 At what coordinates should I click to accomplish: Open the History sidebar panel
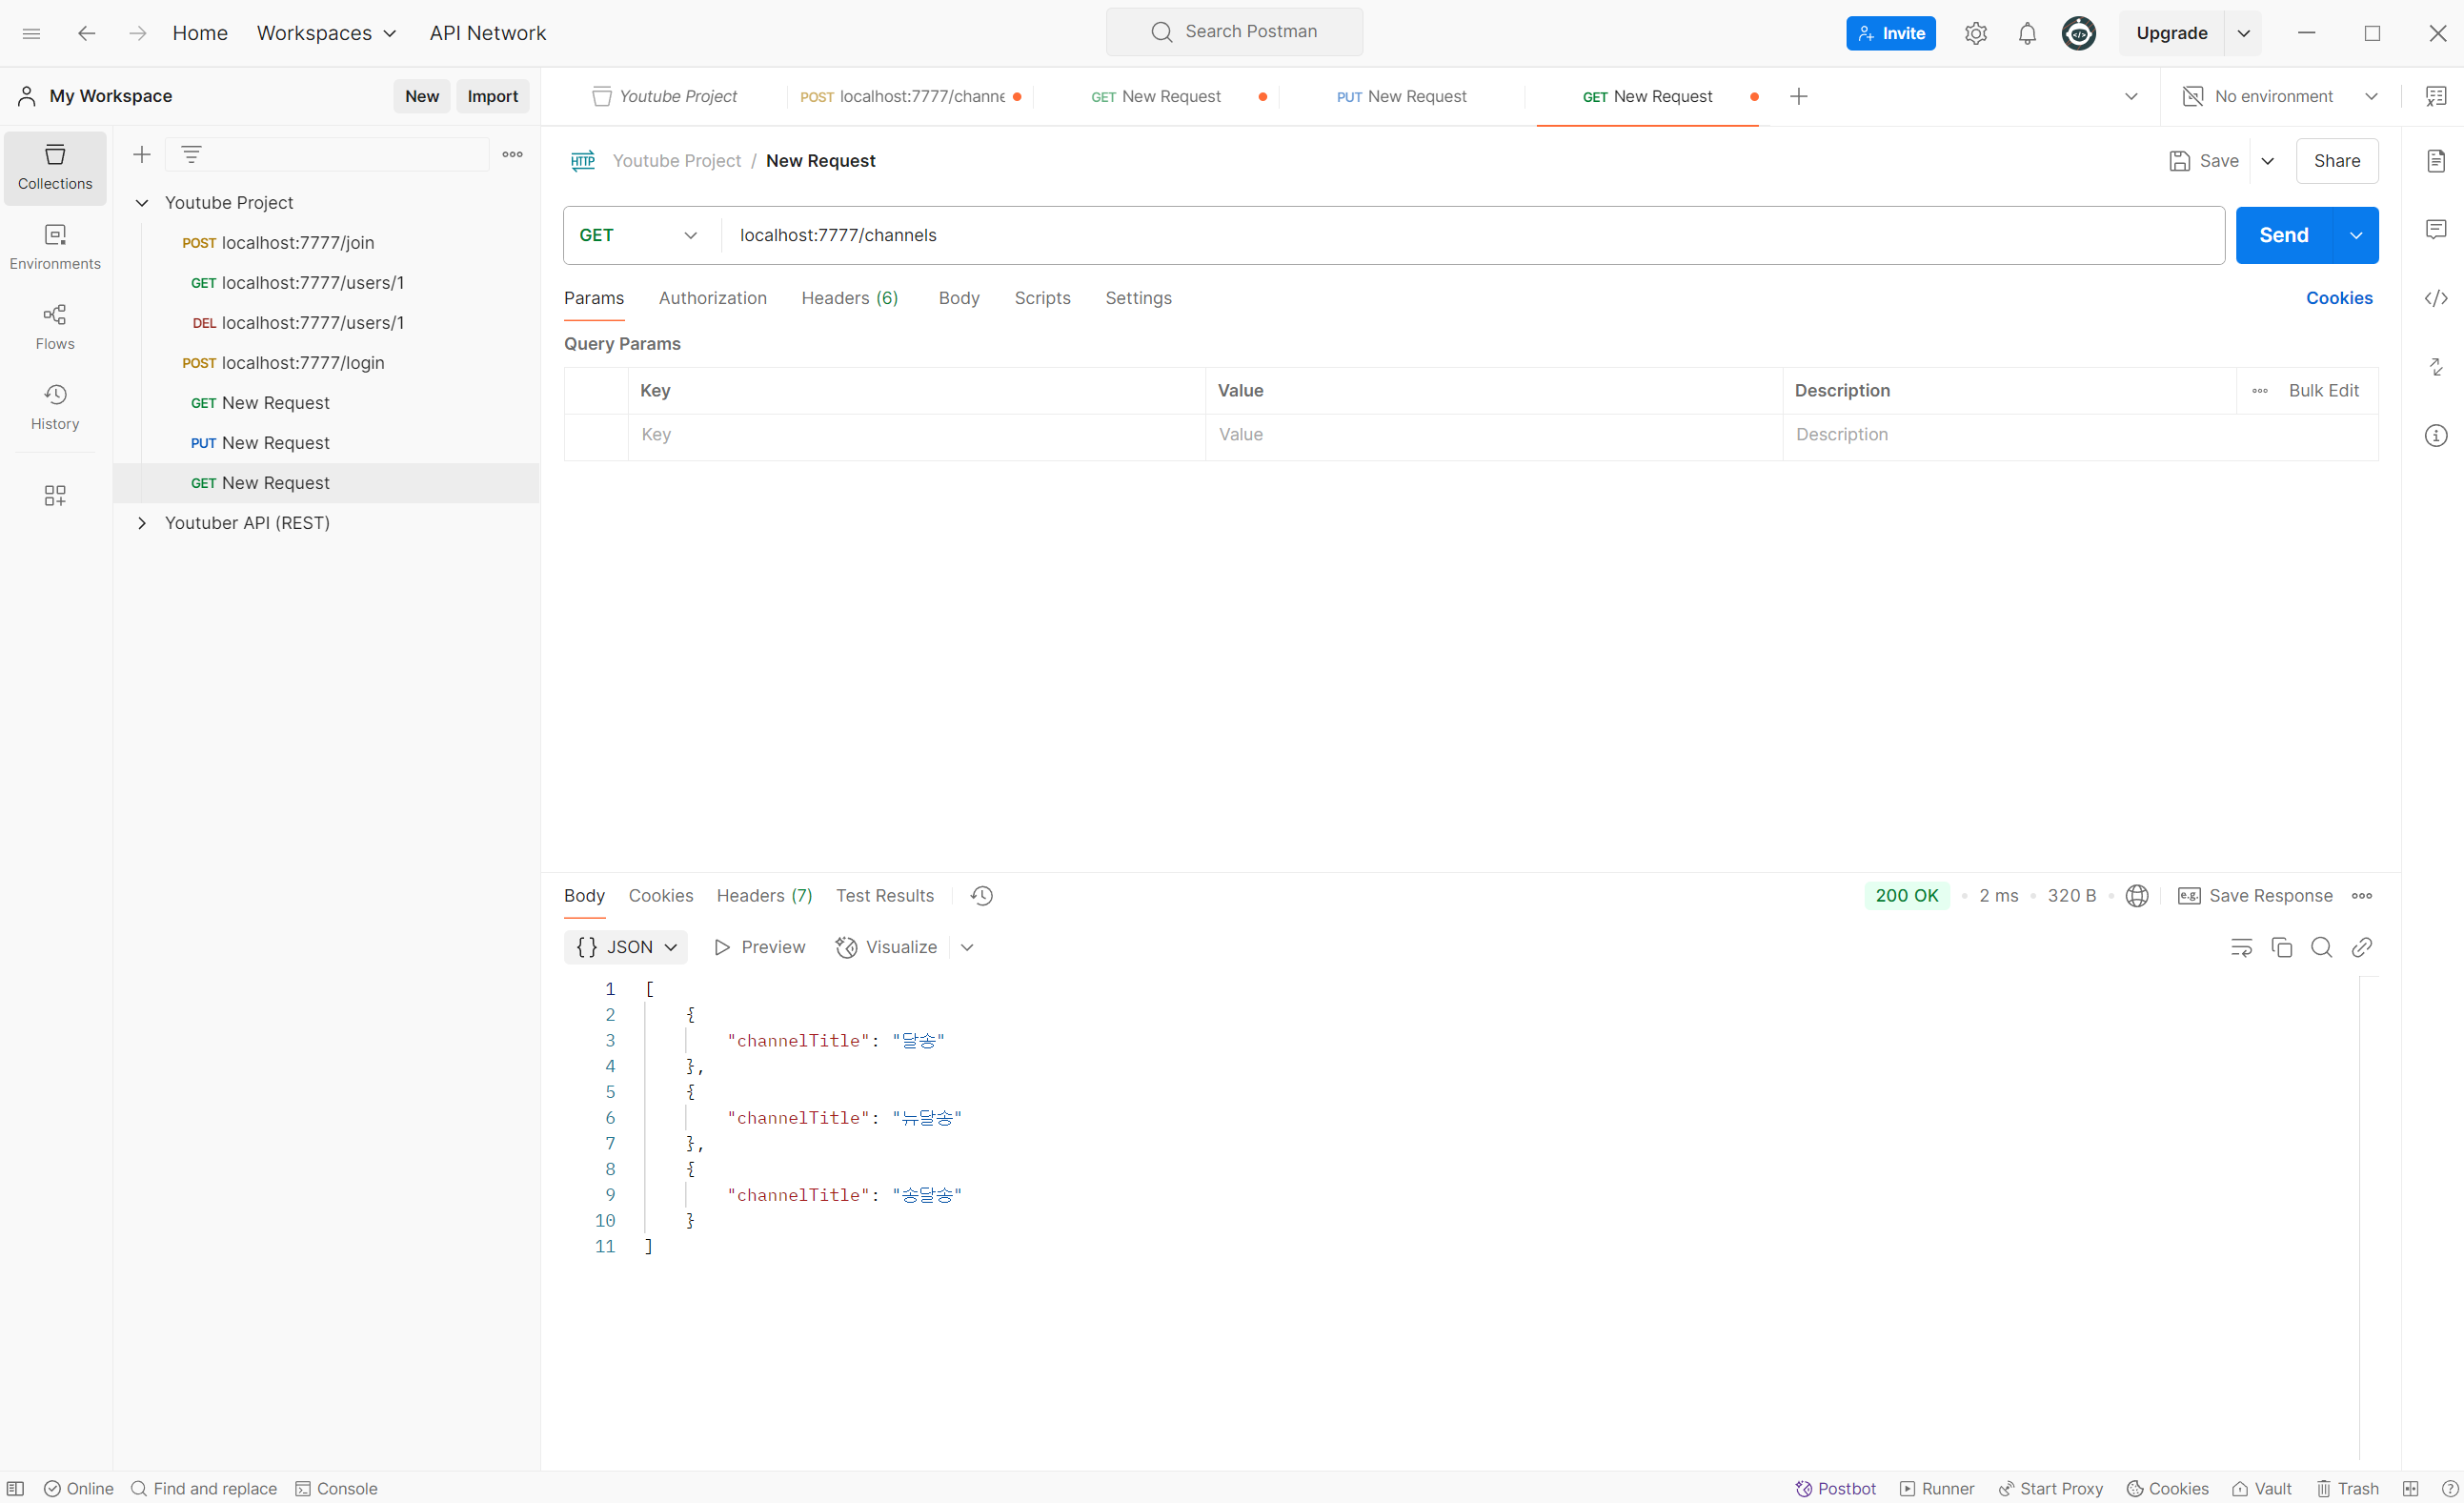point(55,408)
